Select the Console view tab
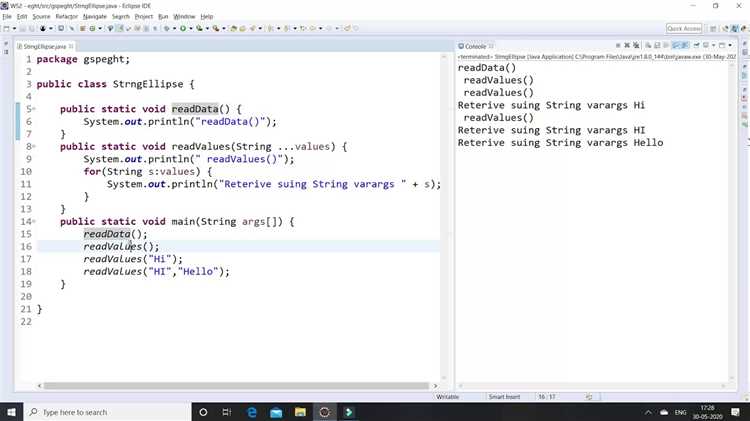 click(x=475, y=46)
